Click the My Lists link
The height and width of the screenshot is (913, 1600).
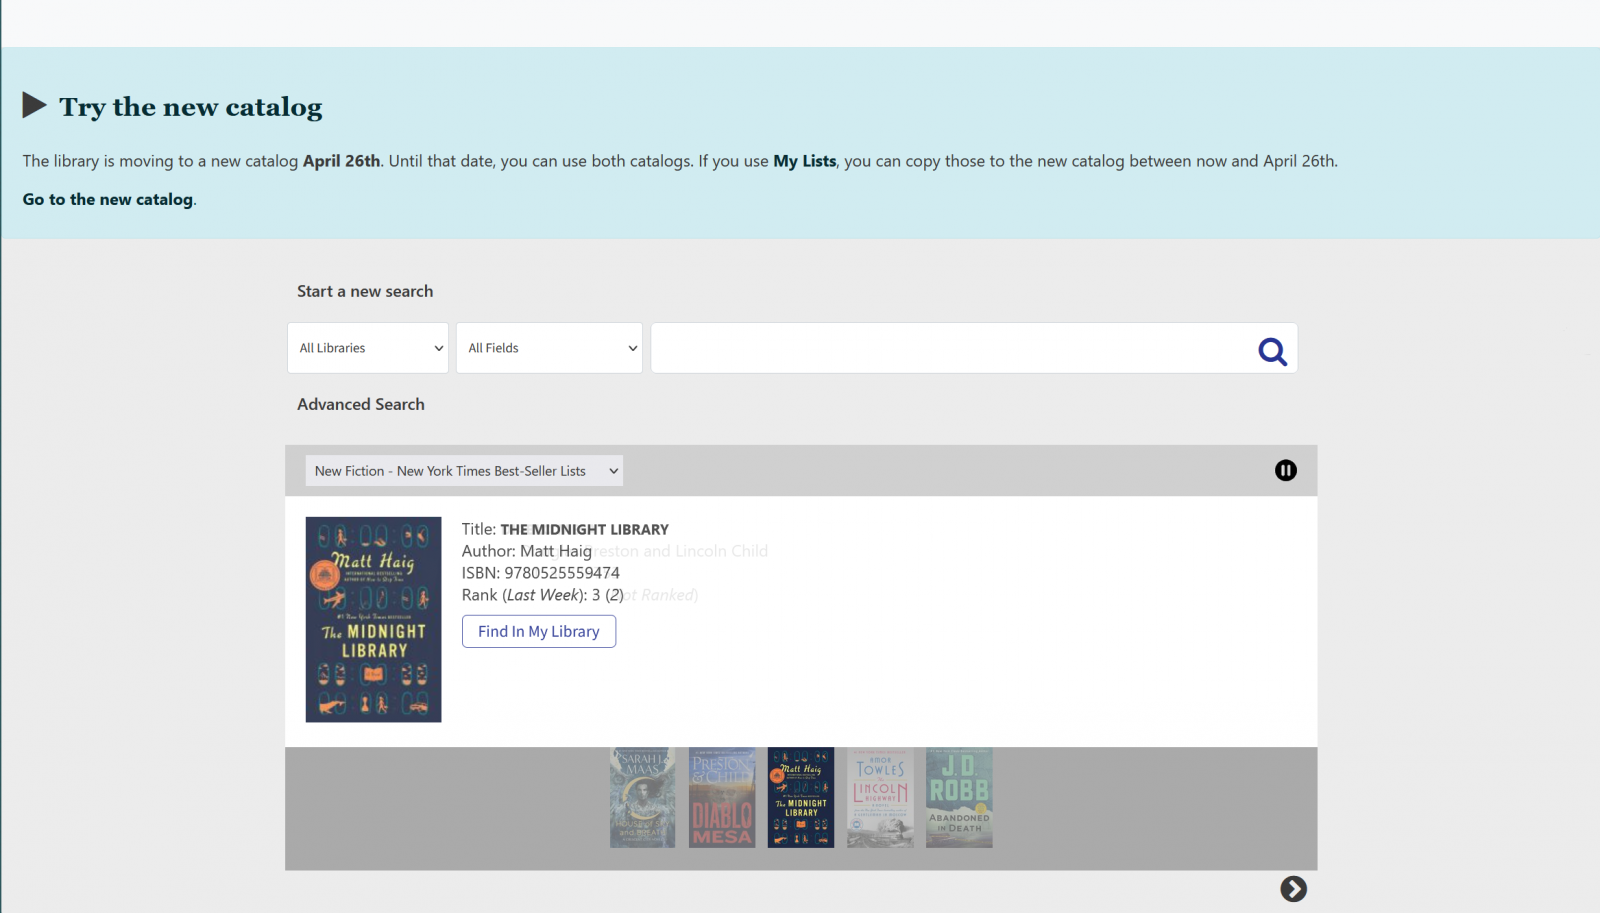click(805, 161)
